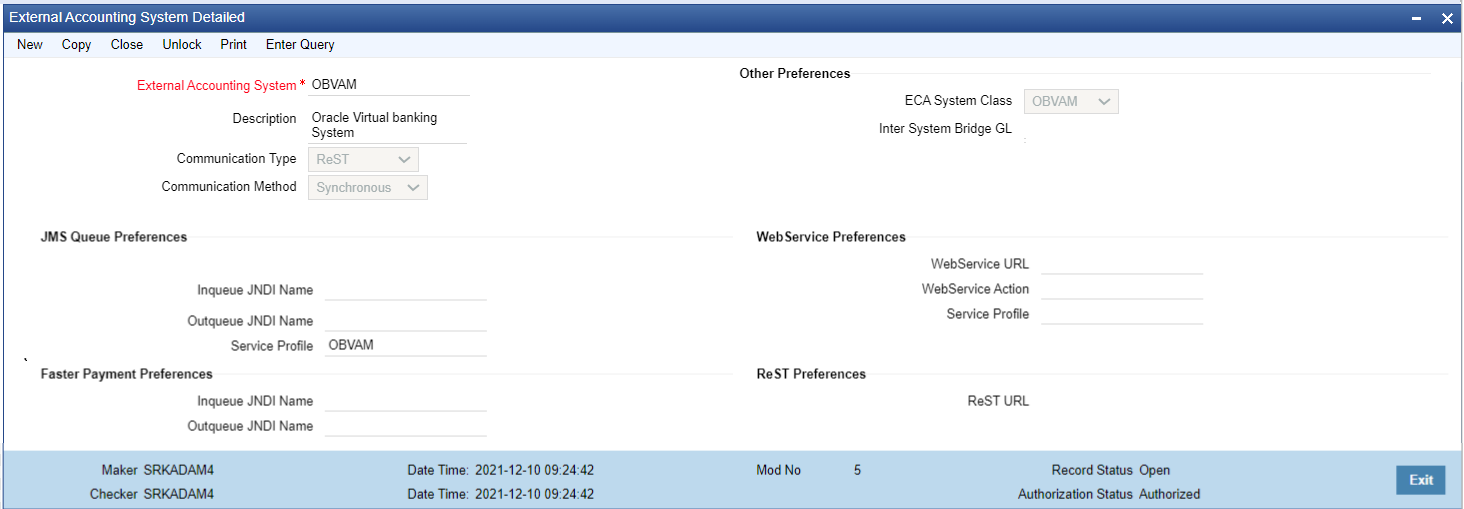Click Faster Payment Outqueue JNDI Name field
The height and width of the screenshot is (509, 1464).
point(405,426)
